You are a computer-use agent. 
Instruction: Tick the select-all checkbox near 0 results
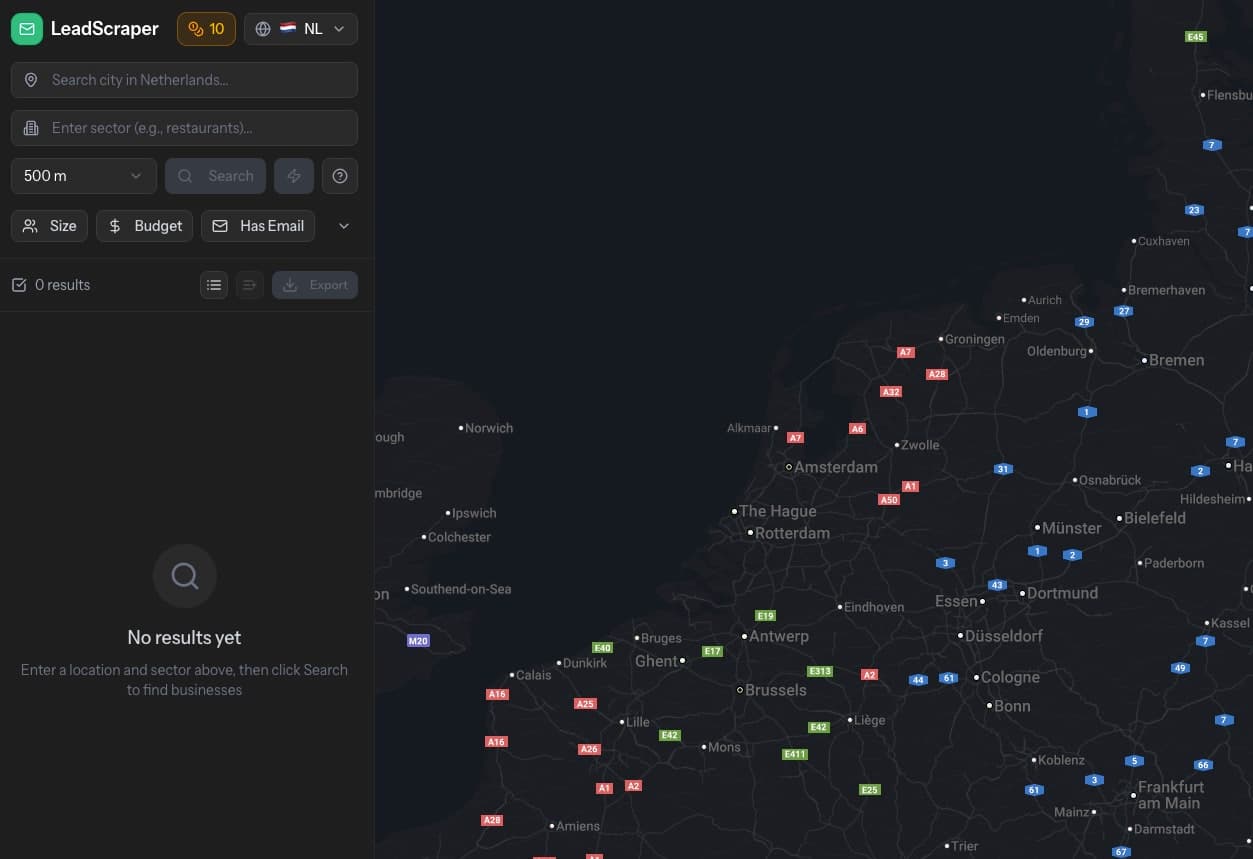click(x=19, y=284)
